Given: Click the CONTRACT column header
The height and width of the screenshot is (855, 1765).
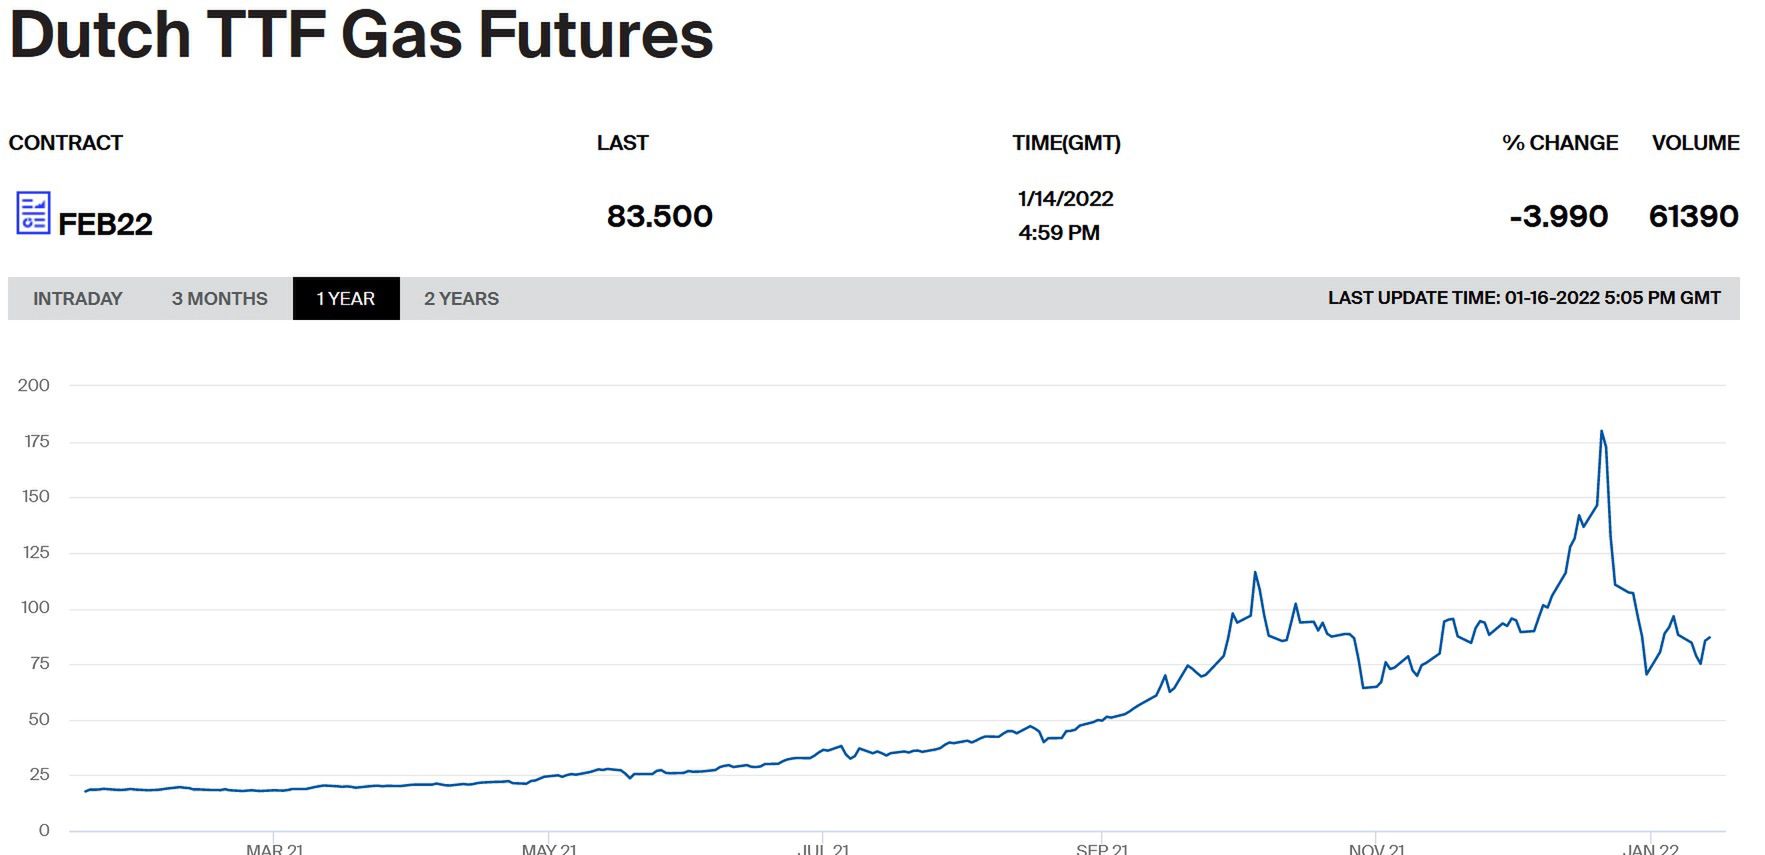Looking at the screenshot, I should pyautogui.click(x=65, y=143).
